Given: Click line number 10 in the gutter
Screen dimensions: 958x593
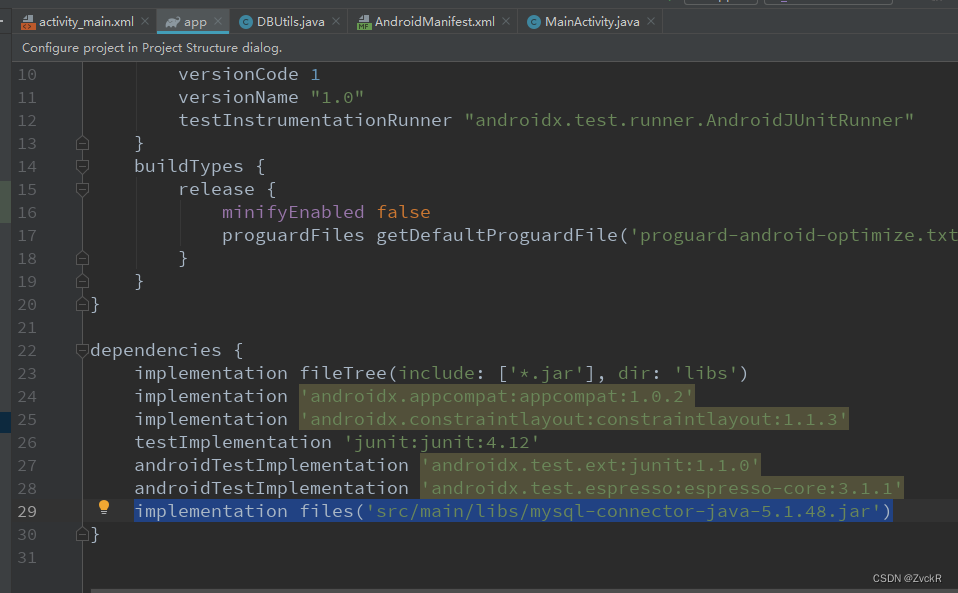Looking at the screenshot, I should (27, 75).
